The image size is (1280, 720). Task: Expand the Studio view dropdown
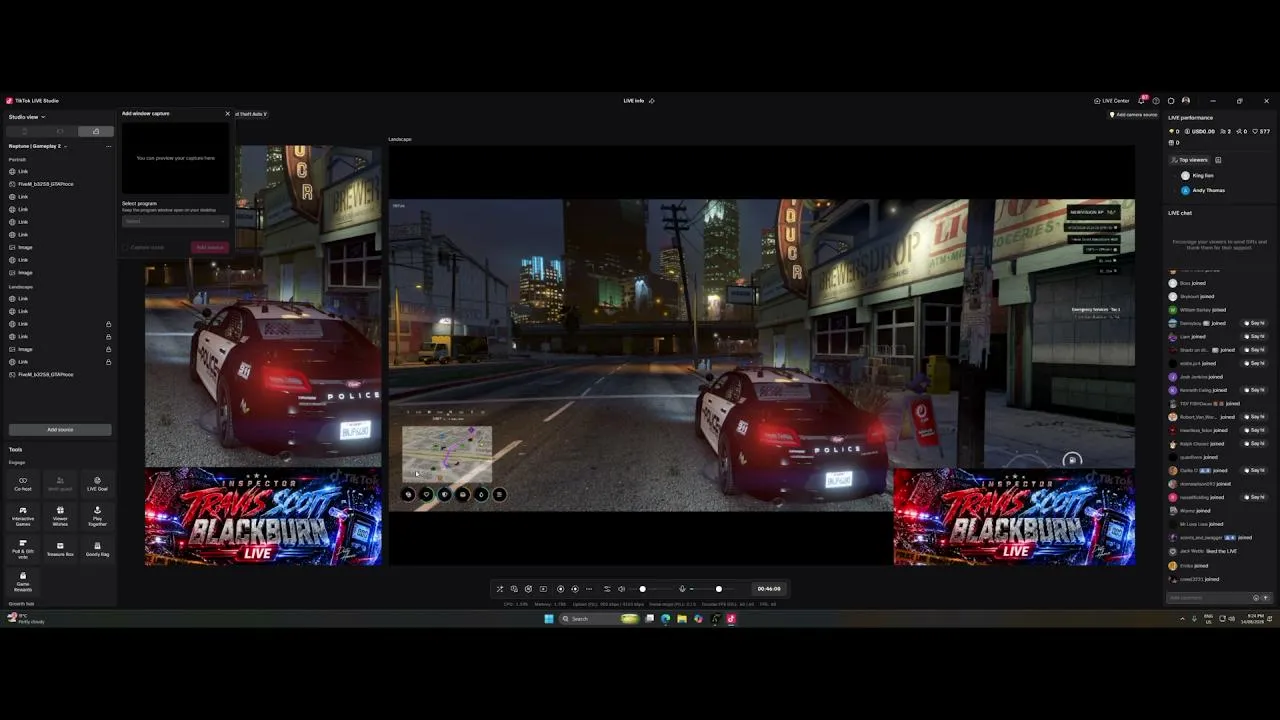27,117
